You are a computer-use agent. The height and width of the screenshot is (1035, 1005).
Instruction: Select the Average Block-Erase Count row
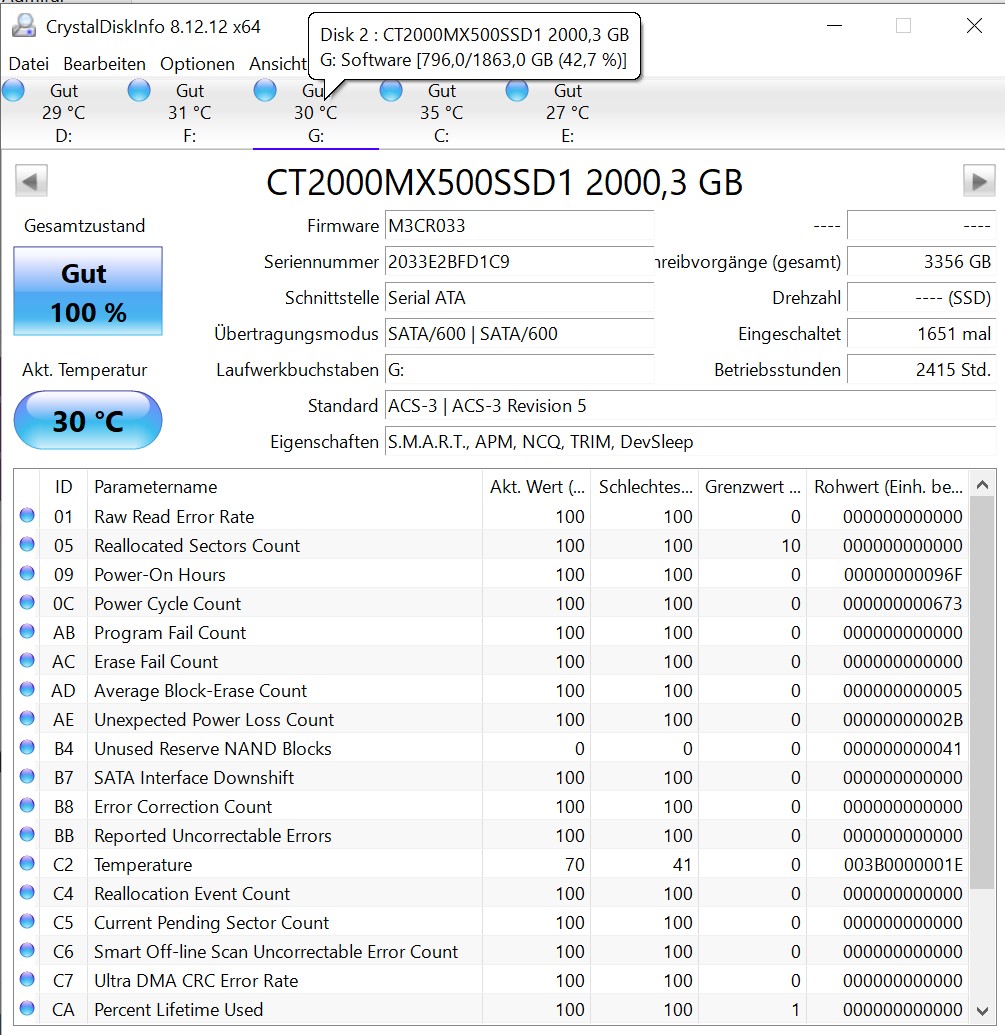[491, 691]
